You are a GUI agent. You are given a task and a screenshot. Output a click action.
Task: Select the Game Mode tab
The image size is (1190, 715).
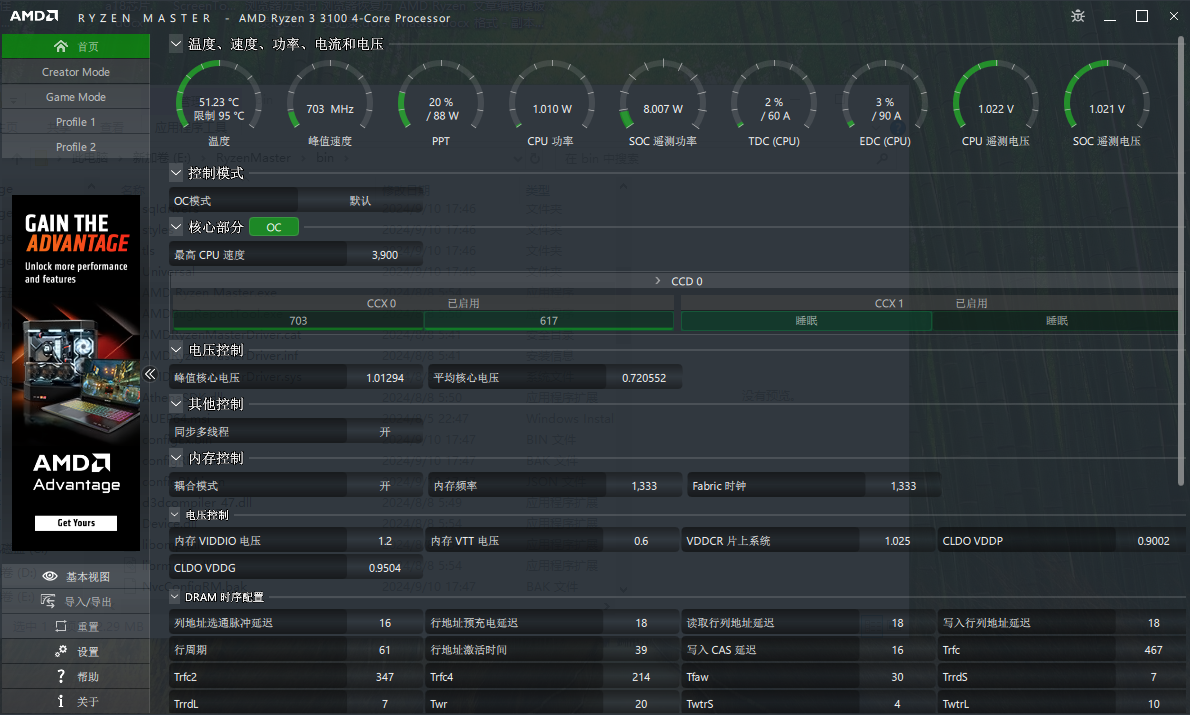pos(76,97)
